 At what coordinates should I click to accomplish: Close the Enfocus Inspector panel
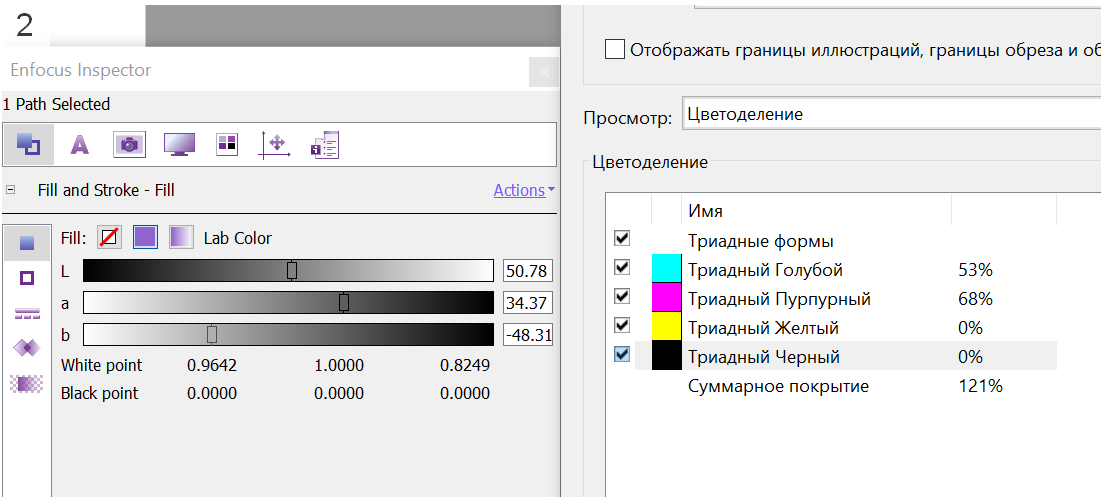click(544, 72)
